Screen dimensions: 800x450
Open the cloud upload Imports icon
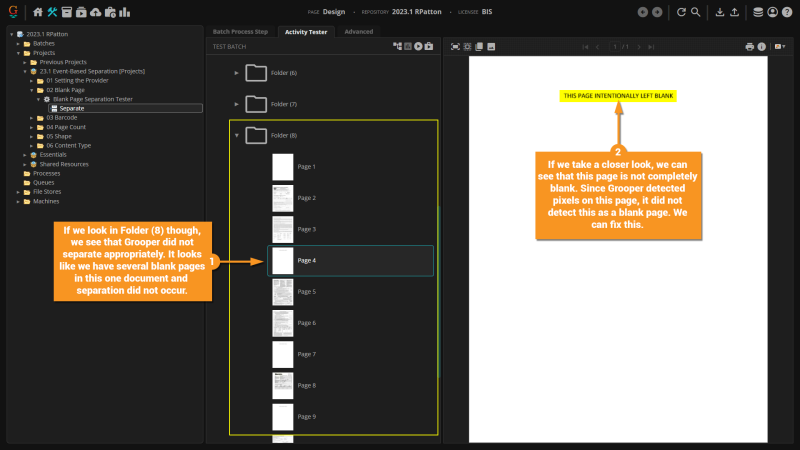point(95,12)
